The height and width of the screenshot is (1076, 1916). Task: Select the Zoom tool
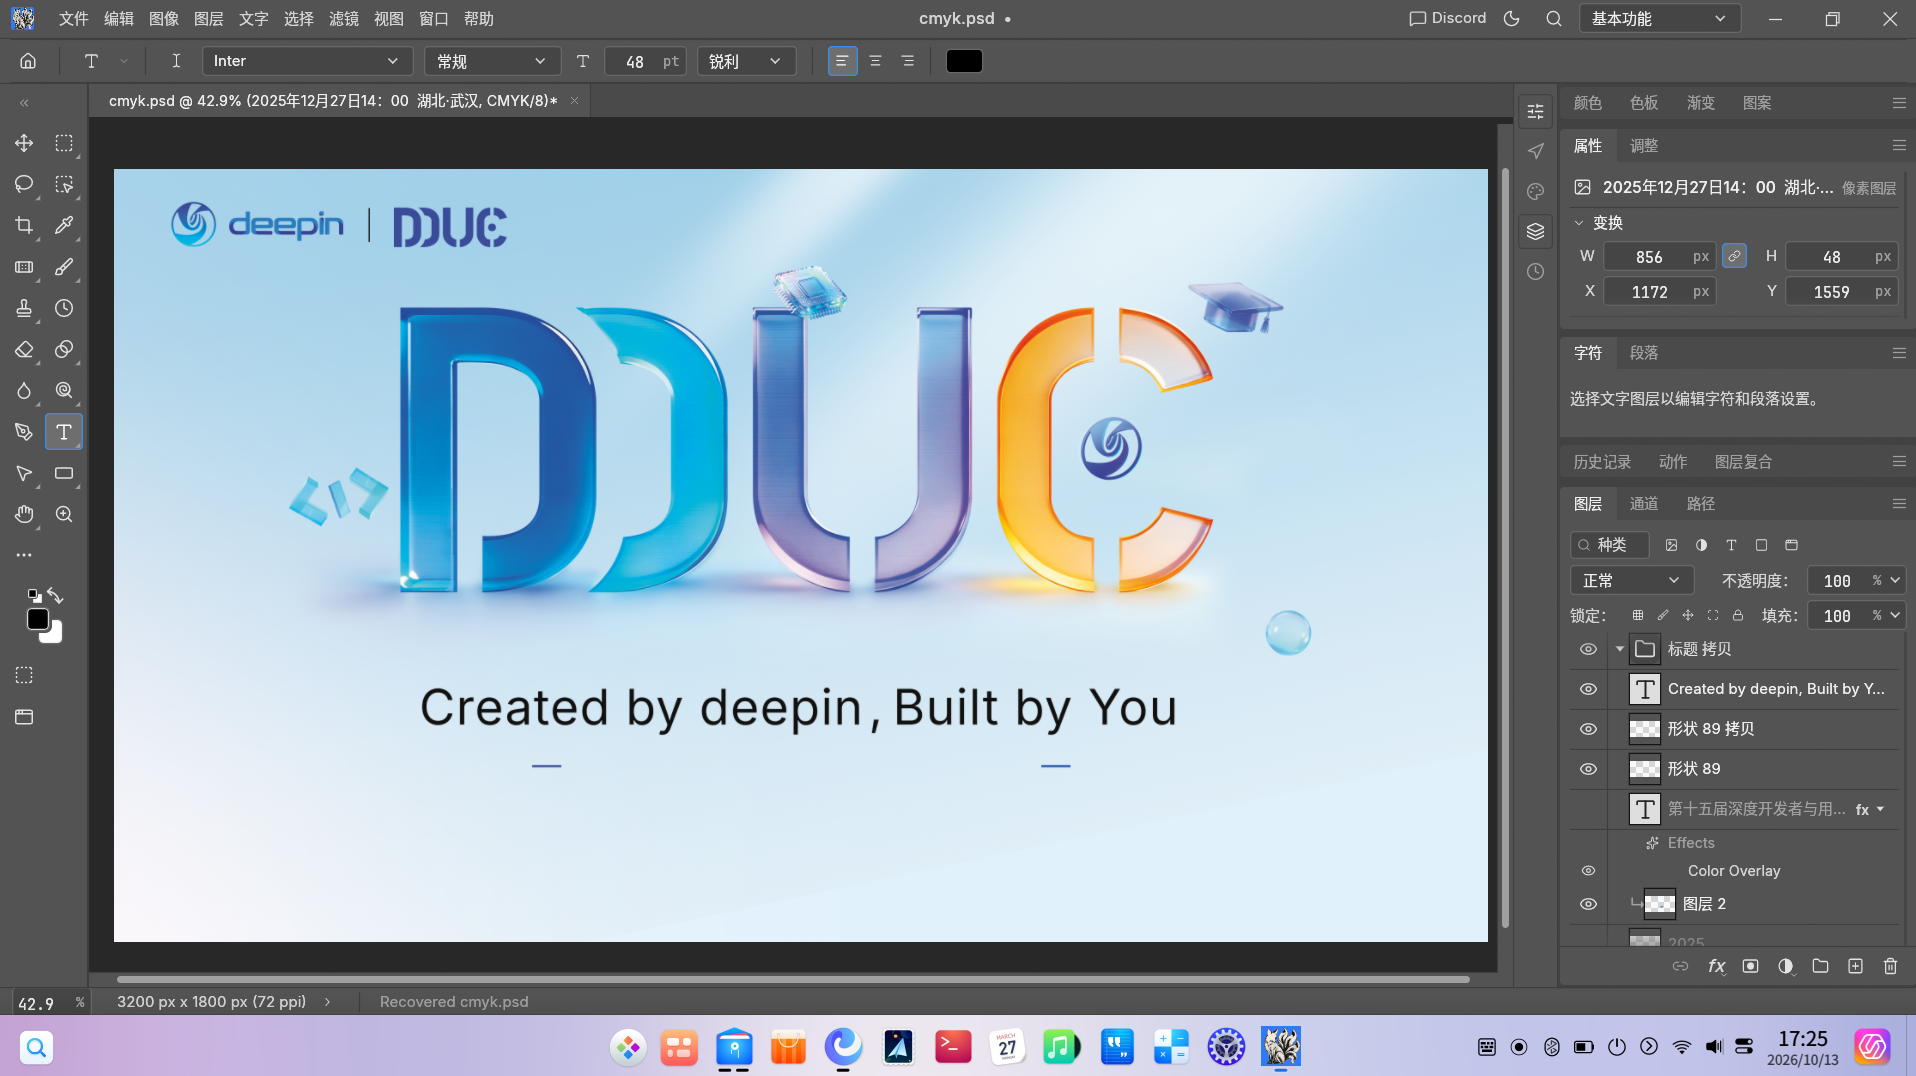[64, 514]
